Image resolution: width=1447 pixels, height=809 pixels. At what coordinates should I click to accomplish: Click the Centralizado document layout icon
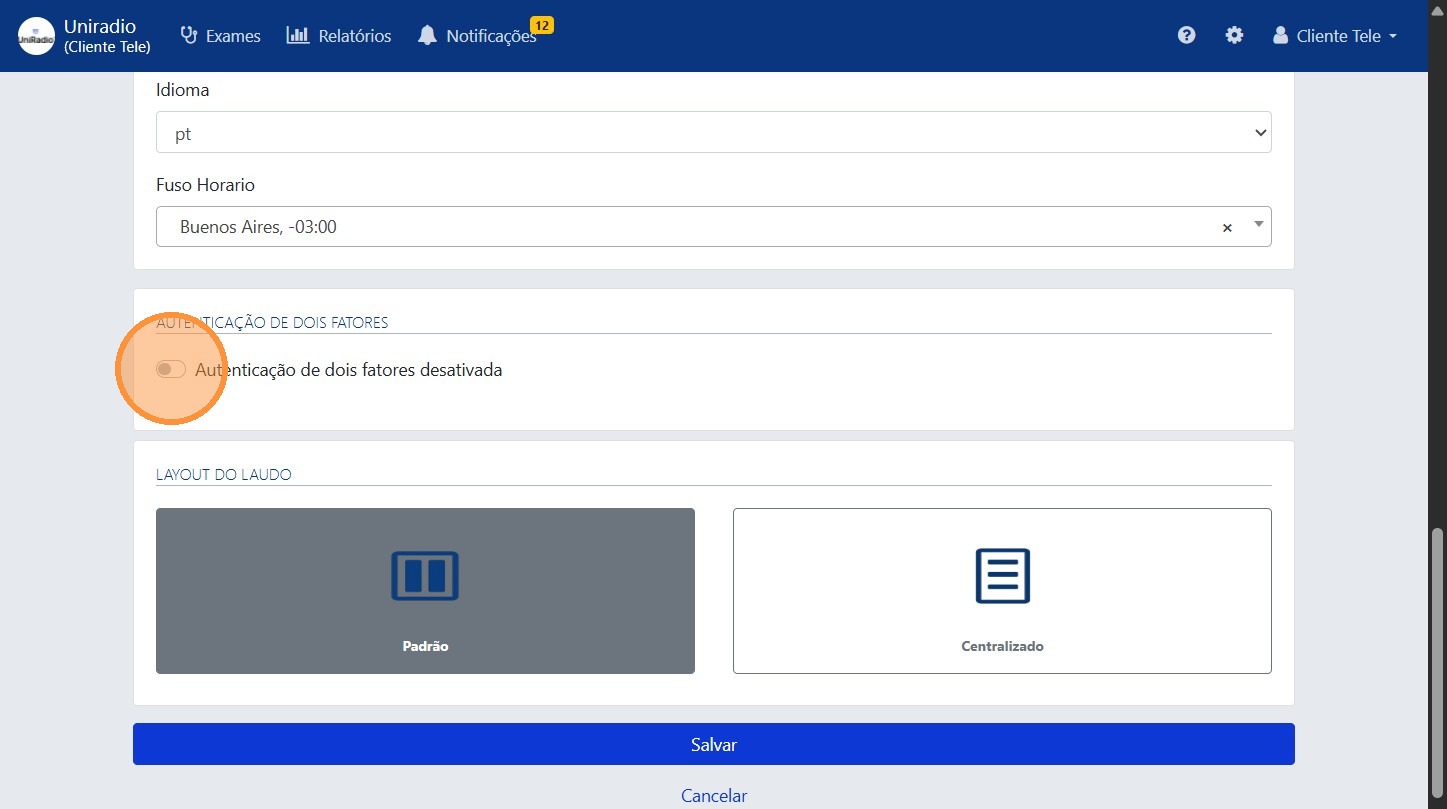(1002, 576)
